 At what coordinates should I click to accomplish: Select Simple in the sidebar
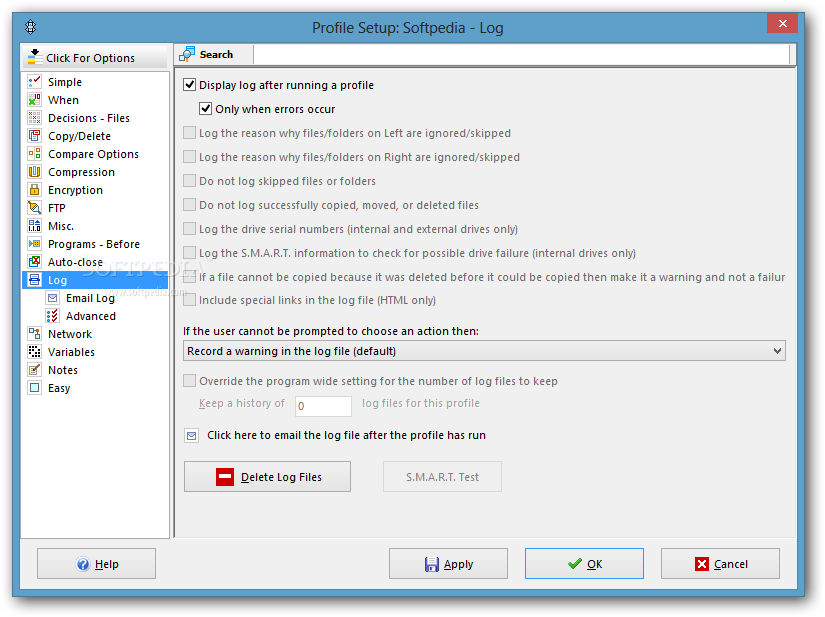(x=65, y=82)
